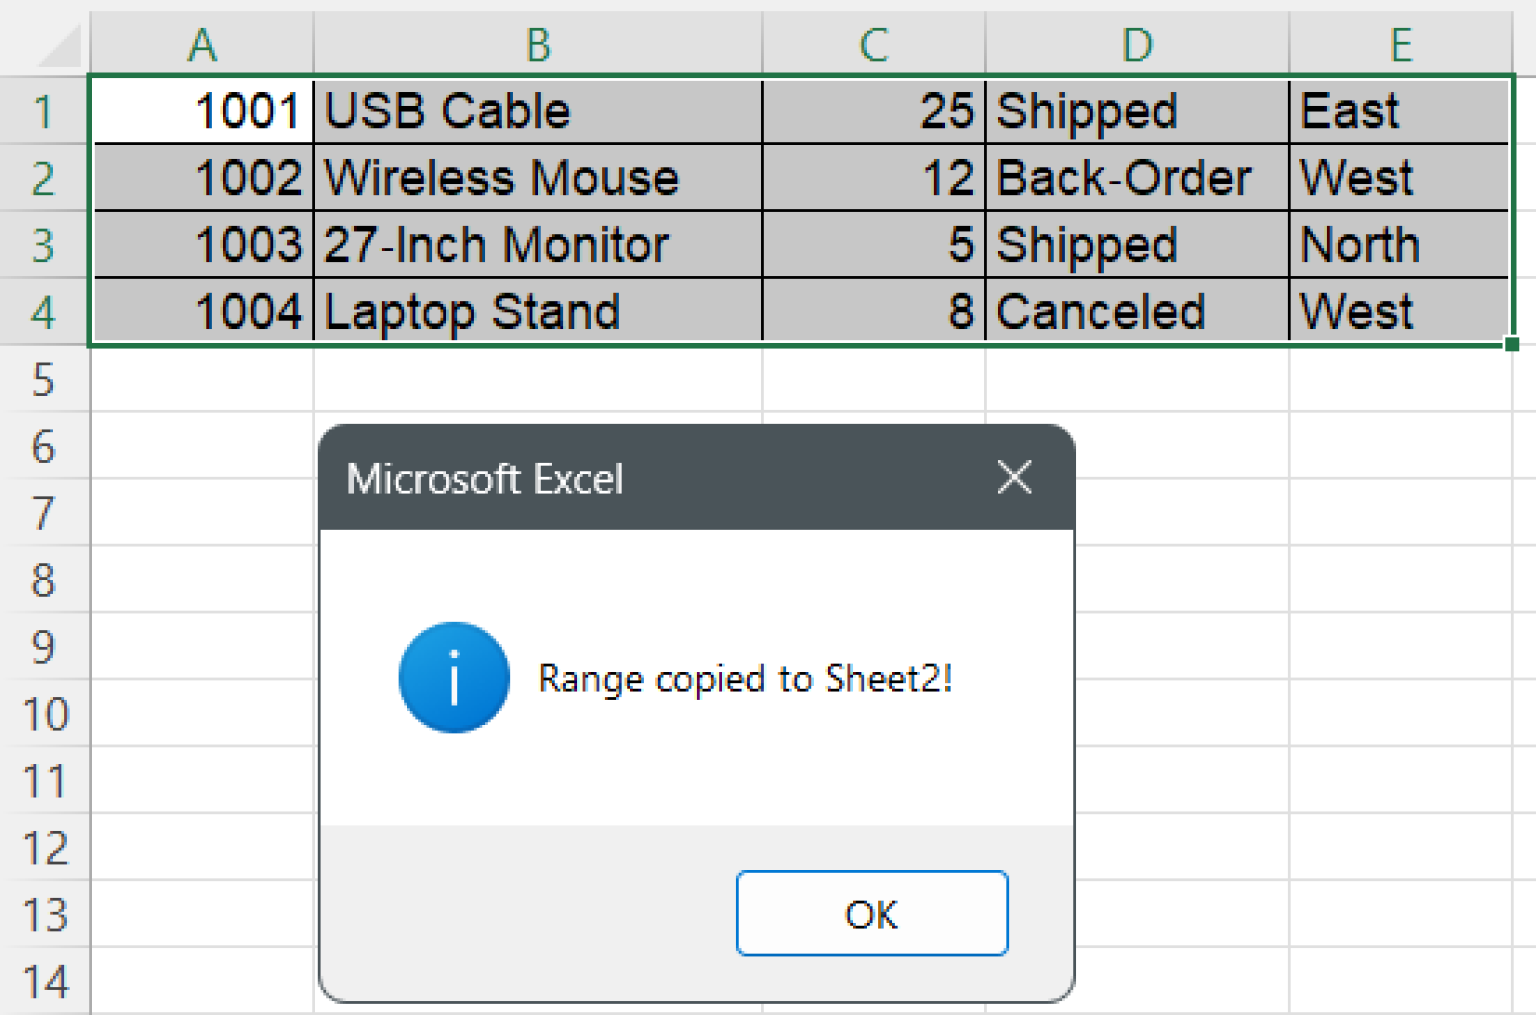1536x1015 pixels.
Task: Click the fill handle at selection corner
Action: click(1511, 344)
